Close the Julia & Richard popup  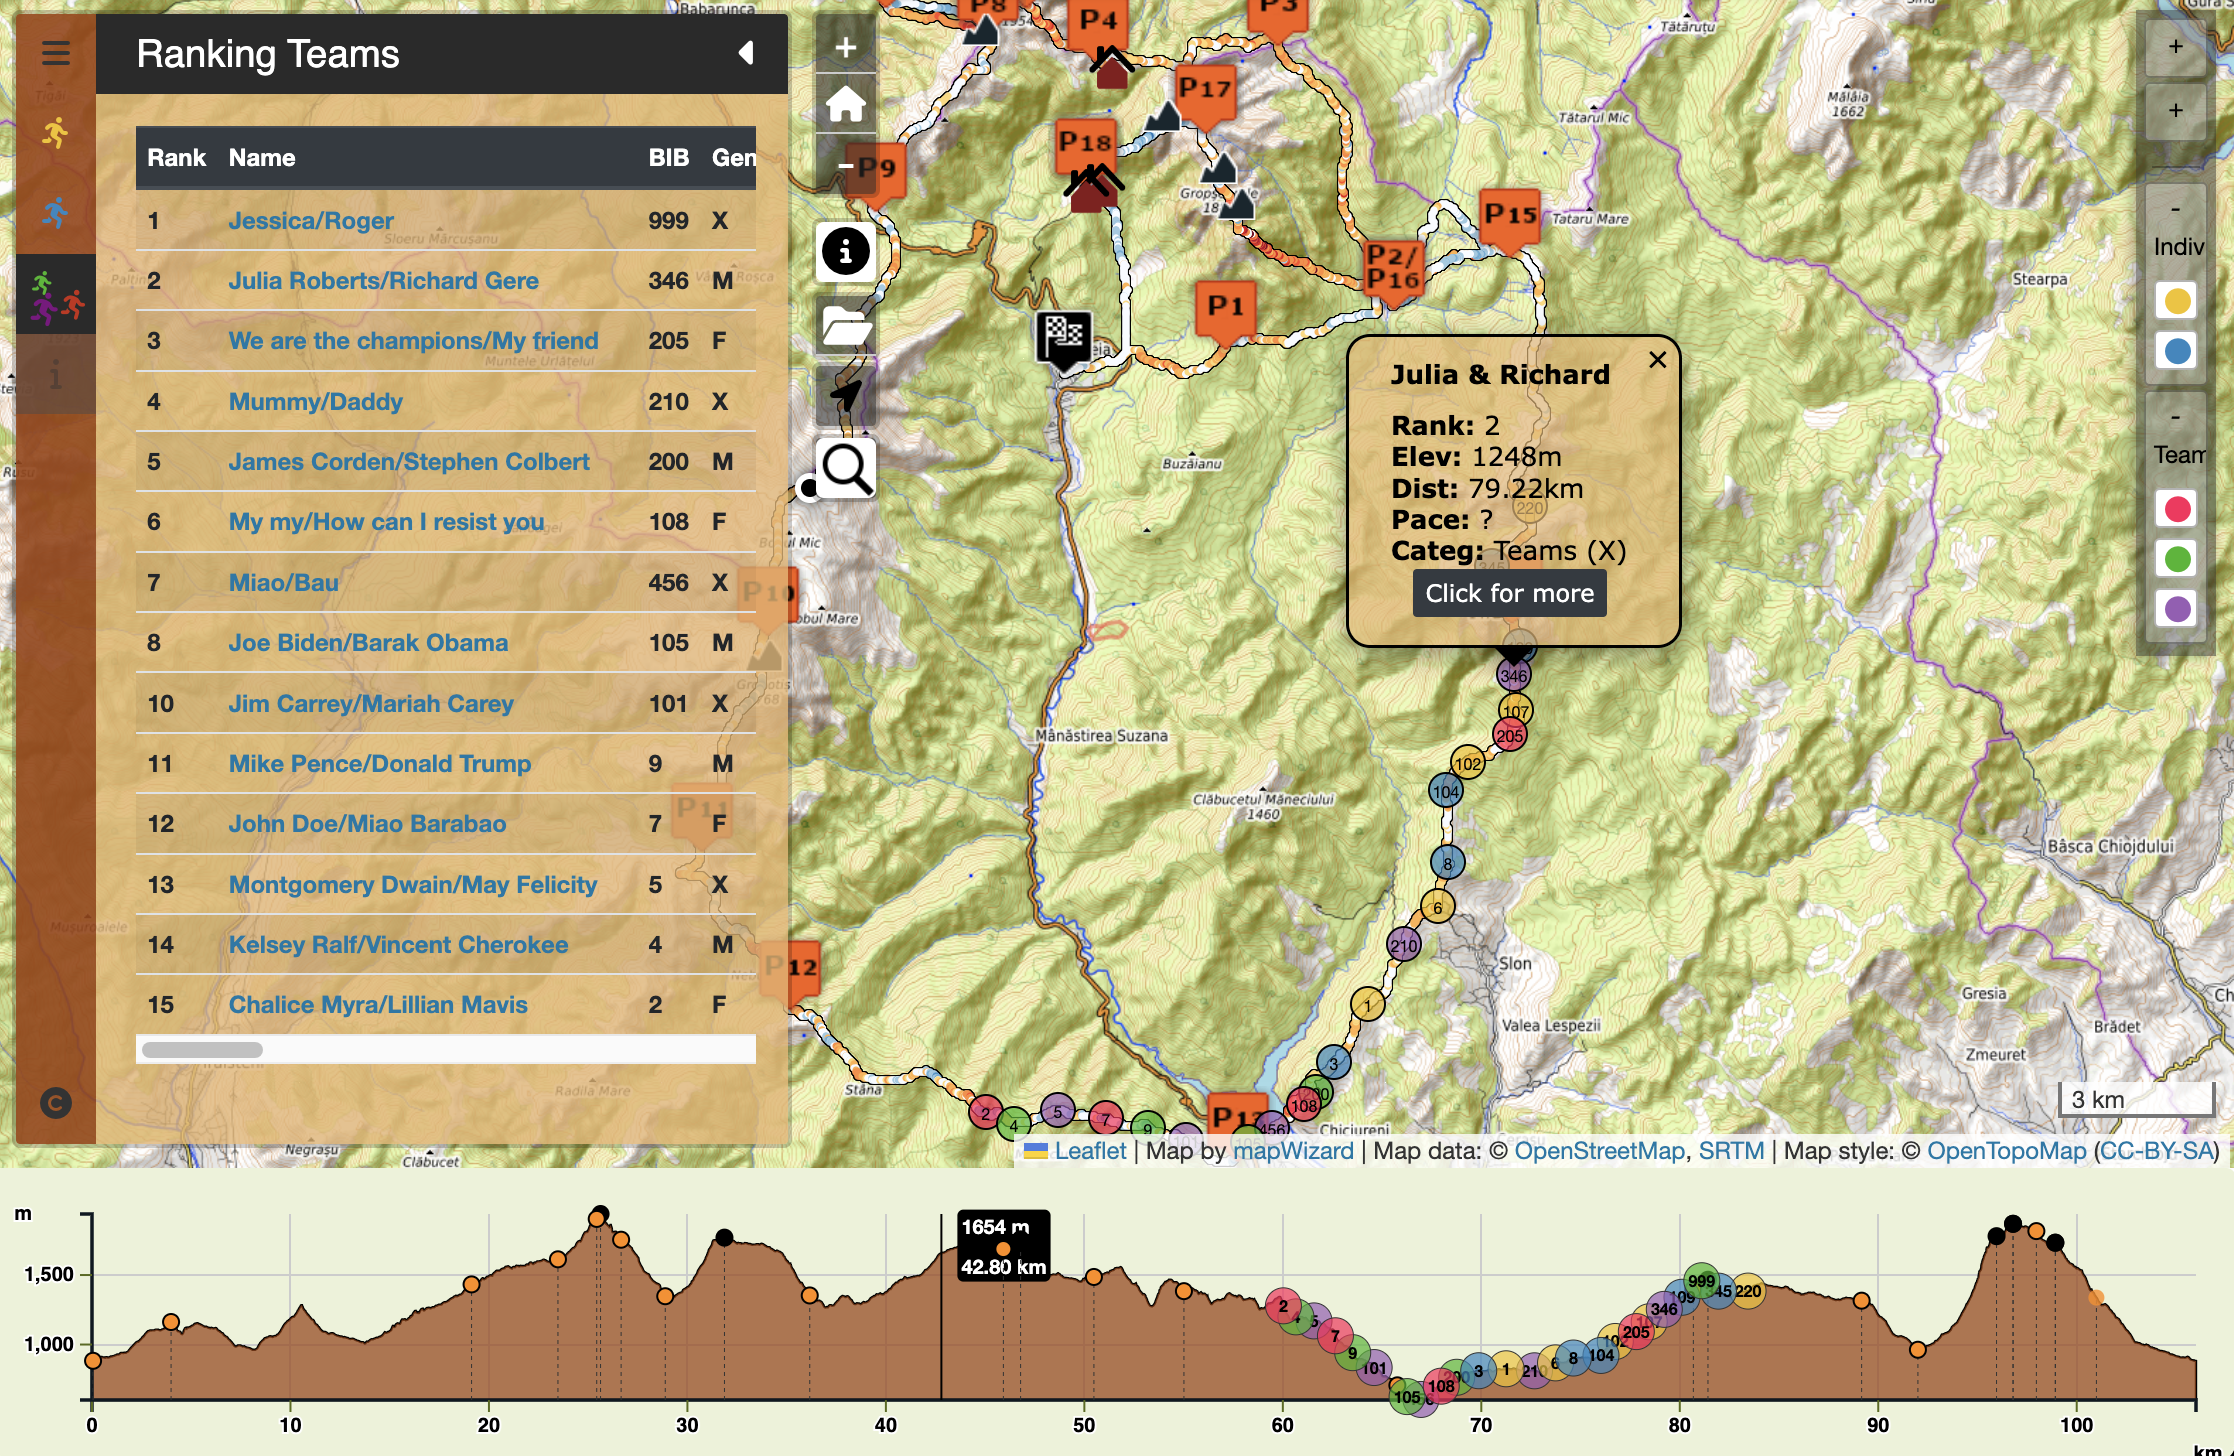[1658, 360]
